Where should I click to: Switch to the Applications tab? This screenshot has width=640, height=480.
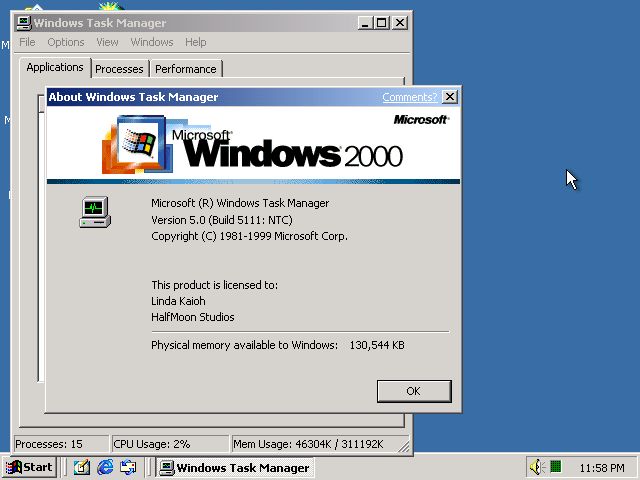pyautogui.click(x=55, y=67)
